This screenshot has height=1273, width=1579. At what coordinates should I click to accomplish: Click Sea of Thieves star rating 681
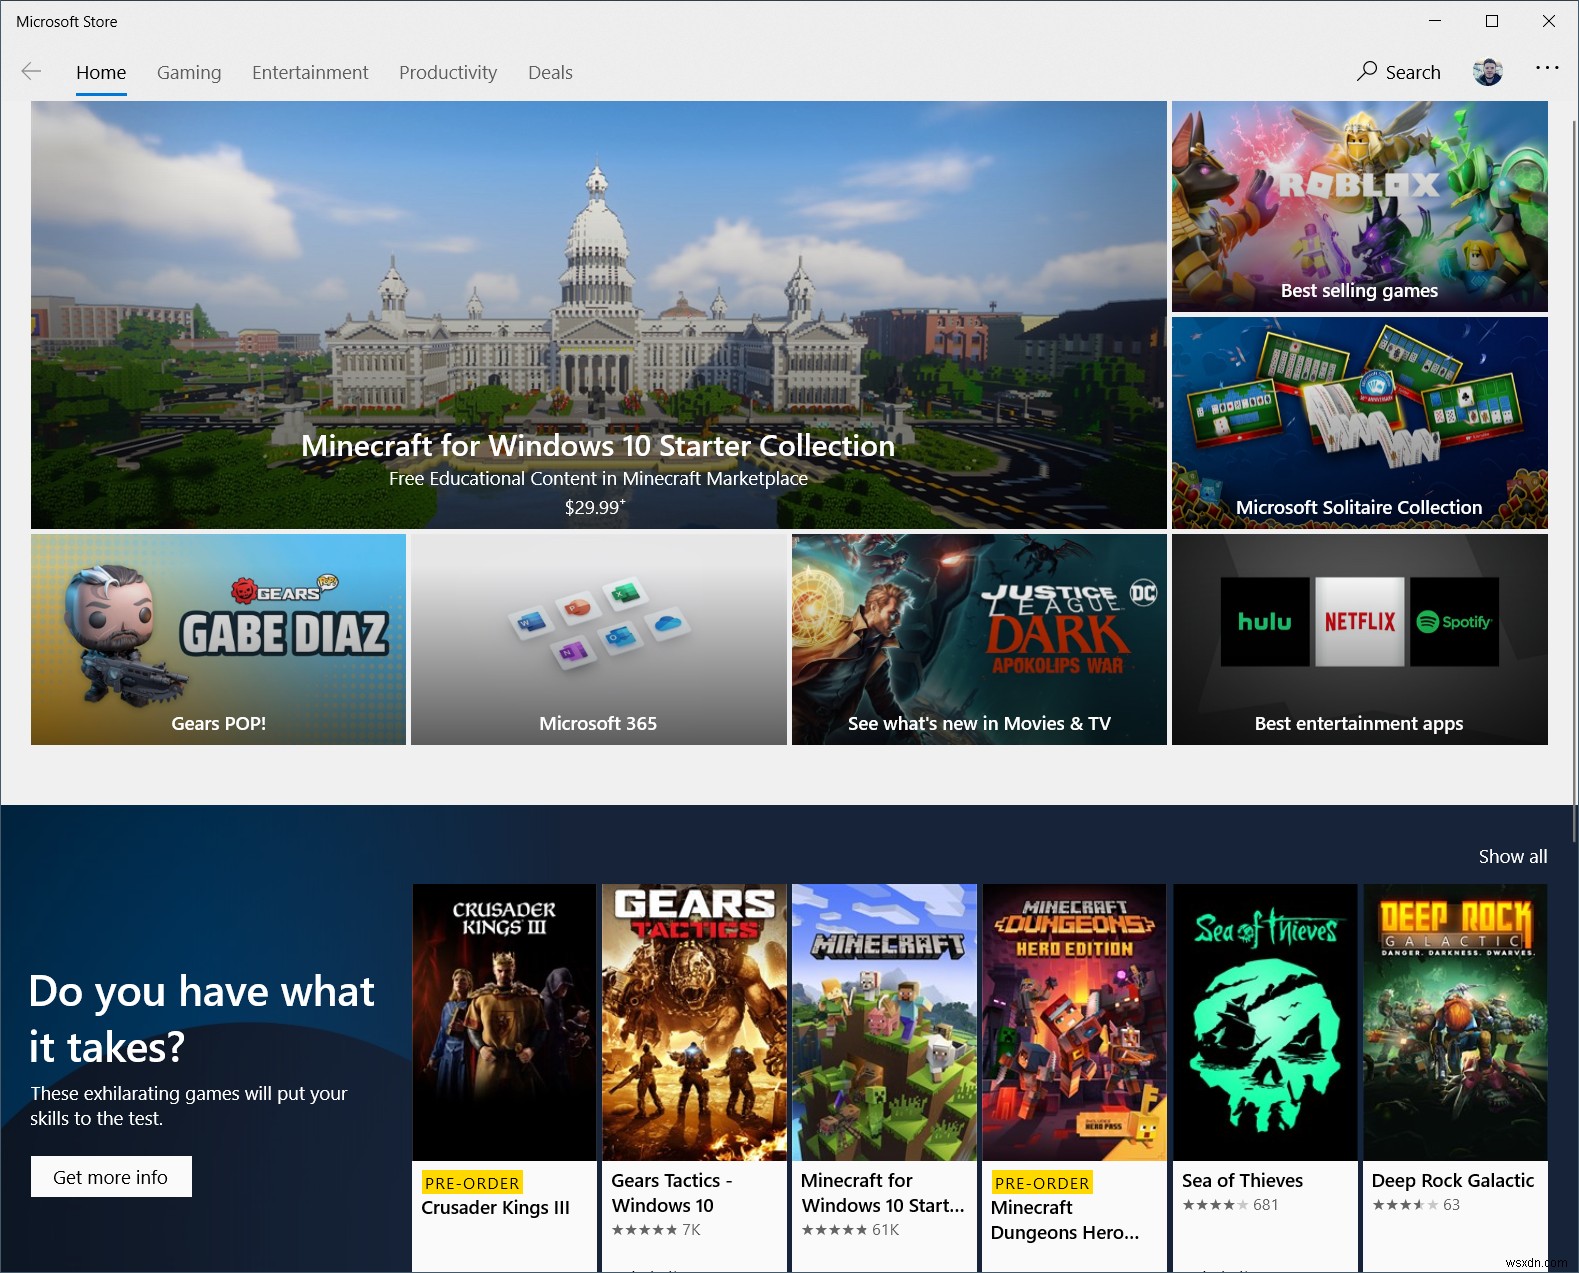1230,1205
